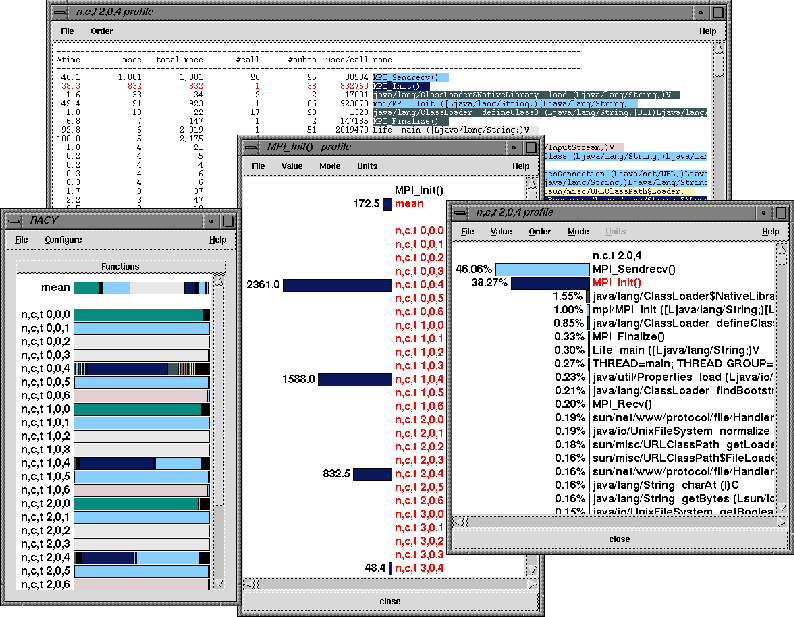
Task: Open Mode menu in bar-chart 2,0,4 profile
Action: [578, 231]
